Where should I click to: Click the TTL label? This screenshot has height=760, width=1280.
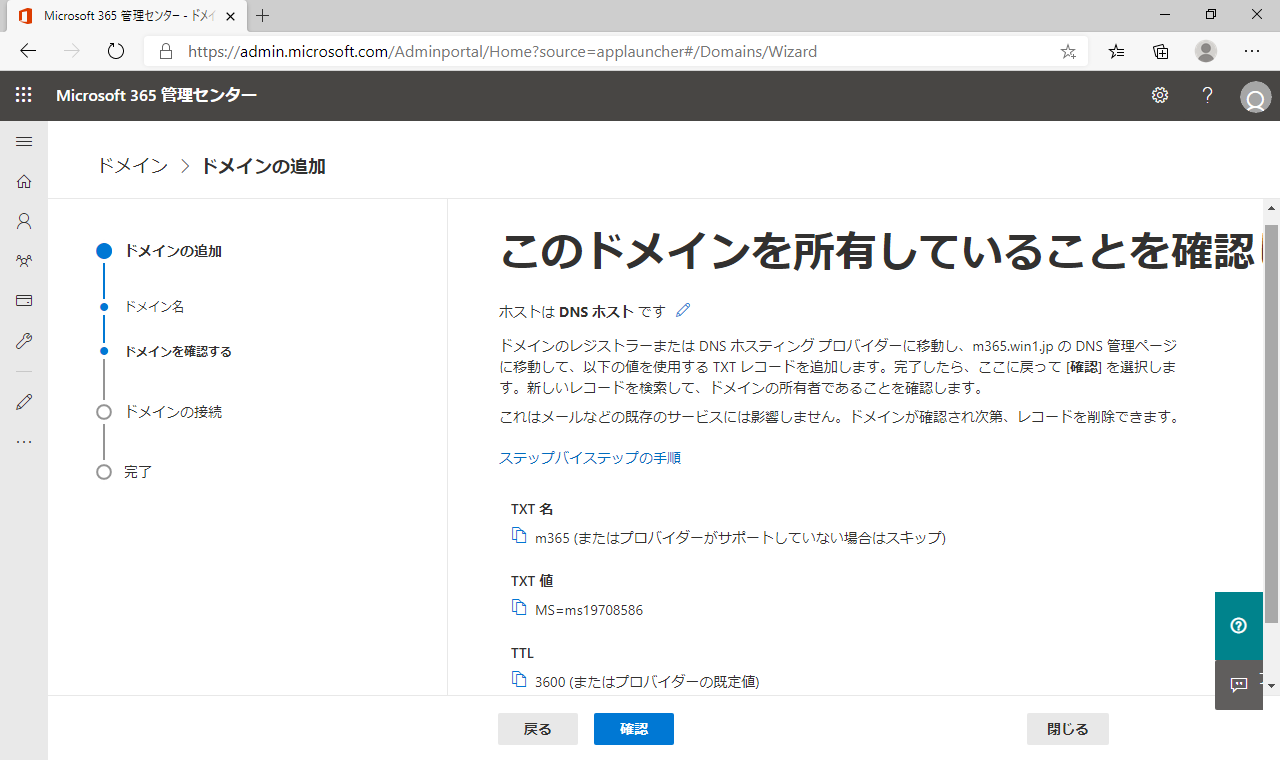[x=522, y=653]
